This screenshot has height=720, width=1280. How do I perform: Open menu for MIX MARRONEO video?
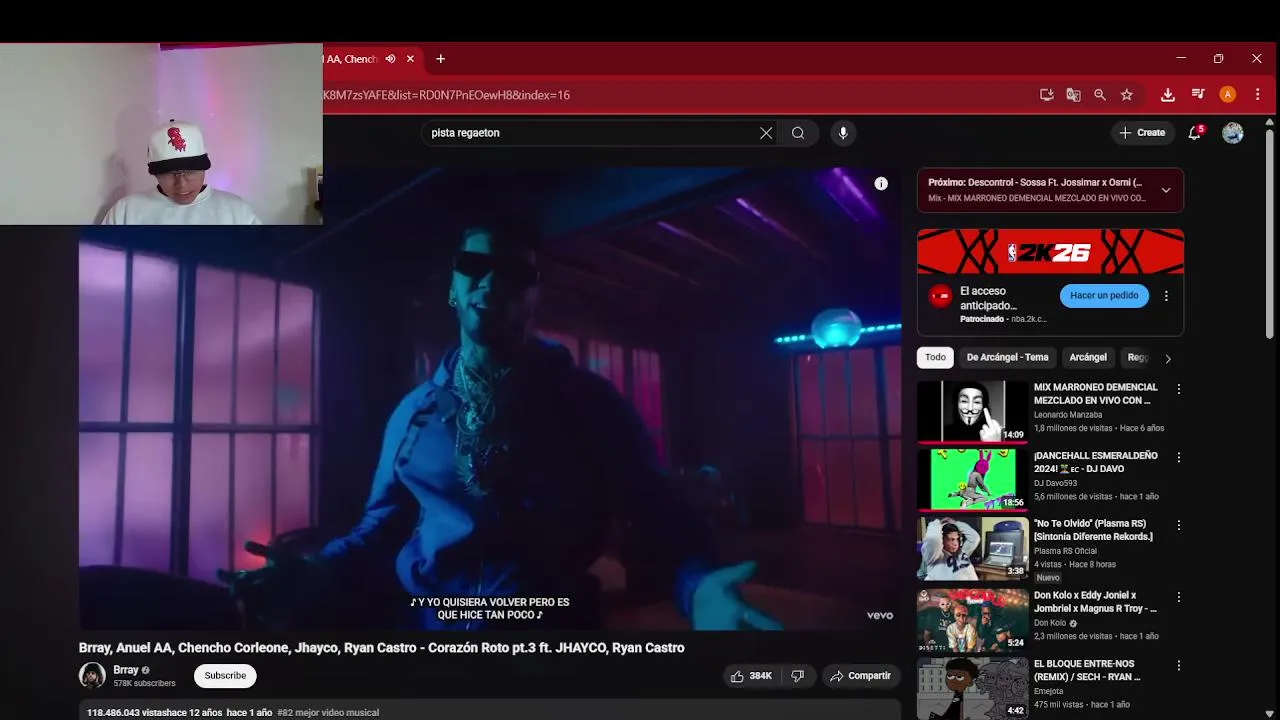click(x=1179, y=389)
